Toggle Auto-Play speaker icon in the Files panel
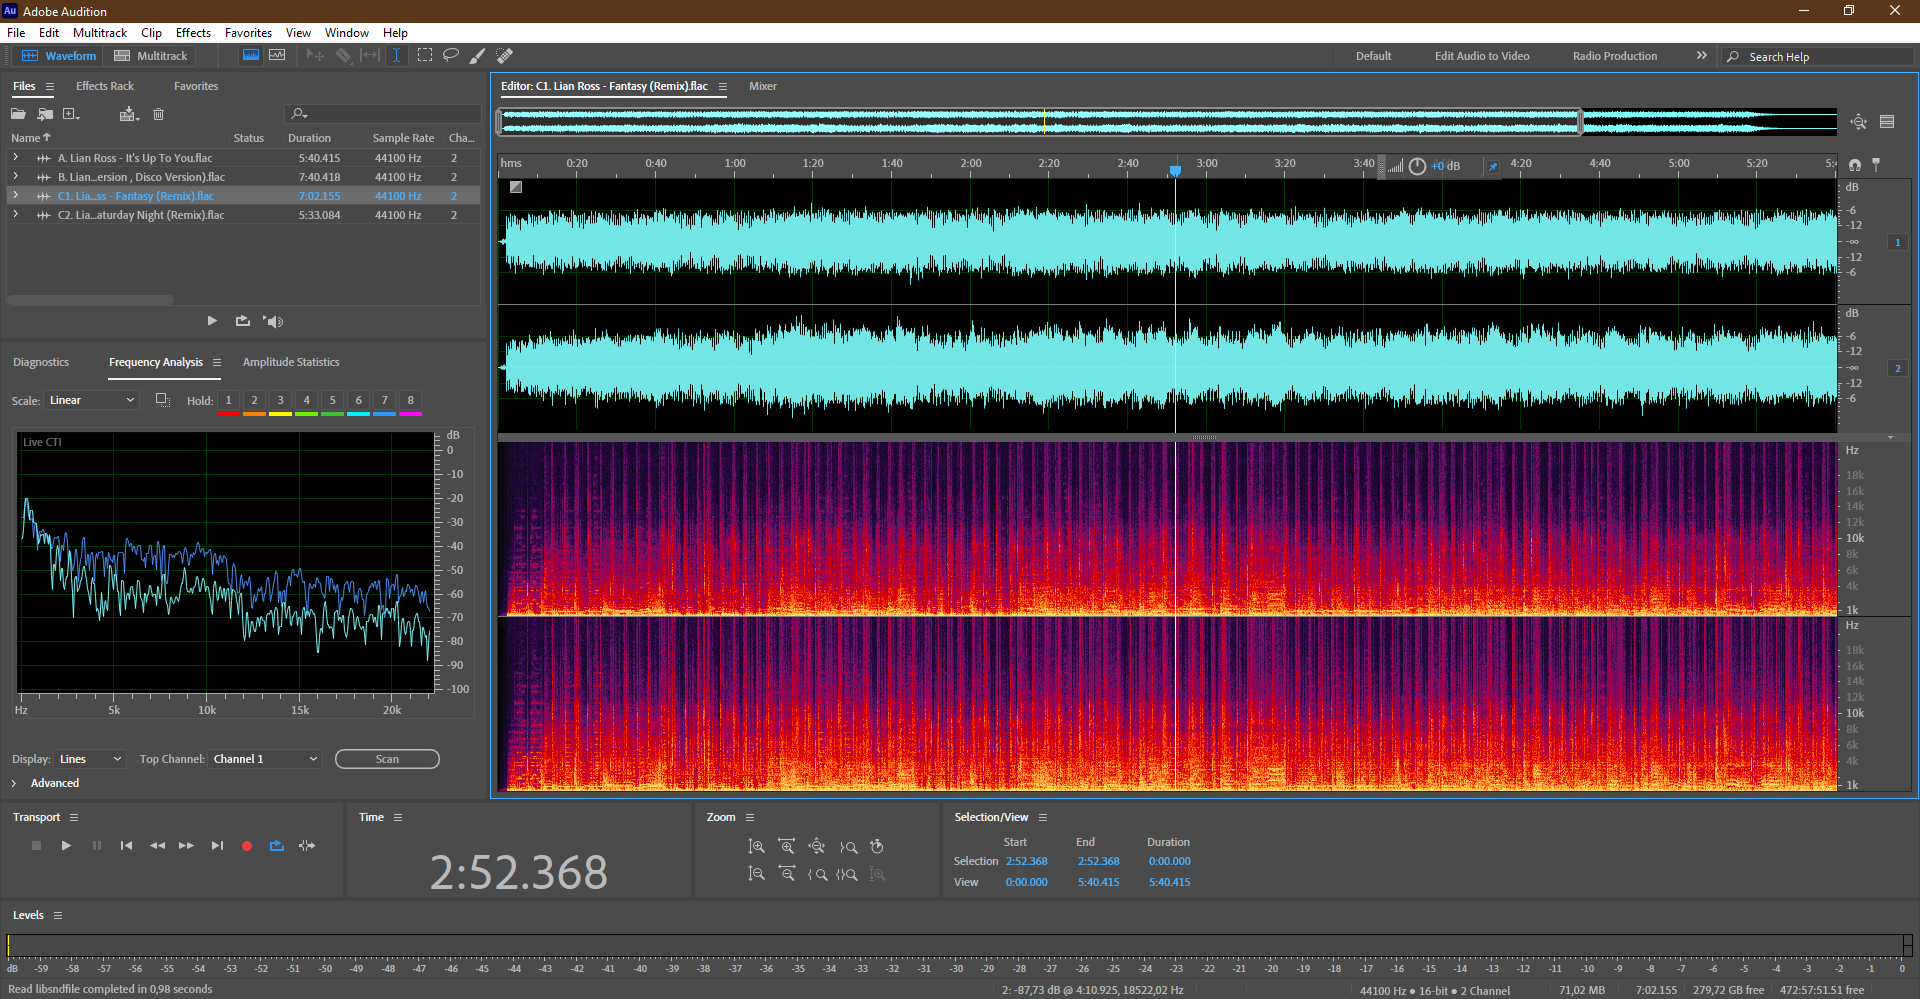 coord(273,321)
